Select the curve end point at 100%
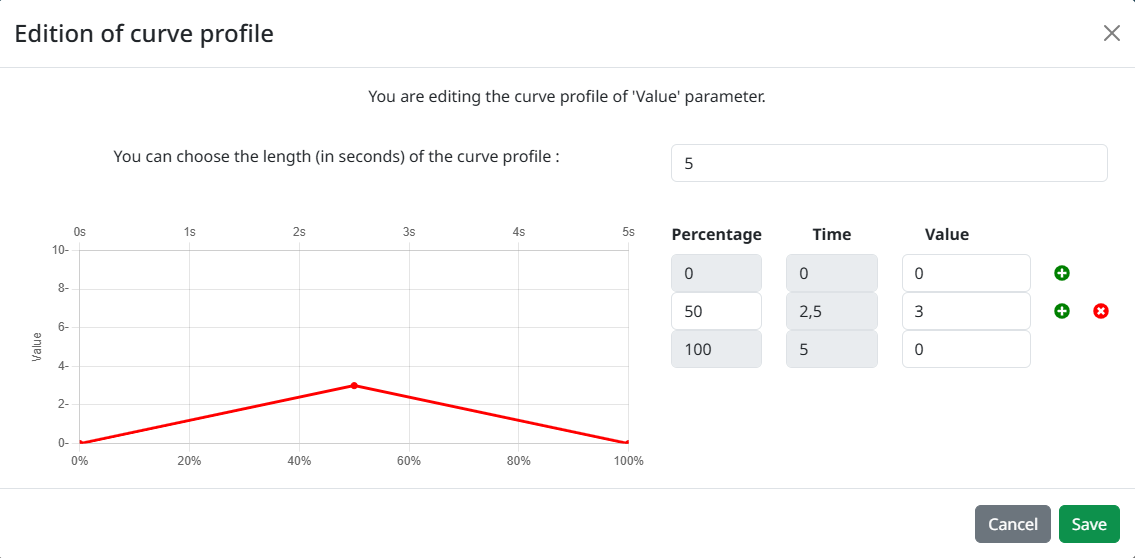This screenshot has height=558, width=1135. [627, 442]
